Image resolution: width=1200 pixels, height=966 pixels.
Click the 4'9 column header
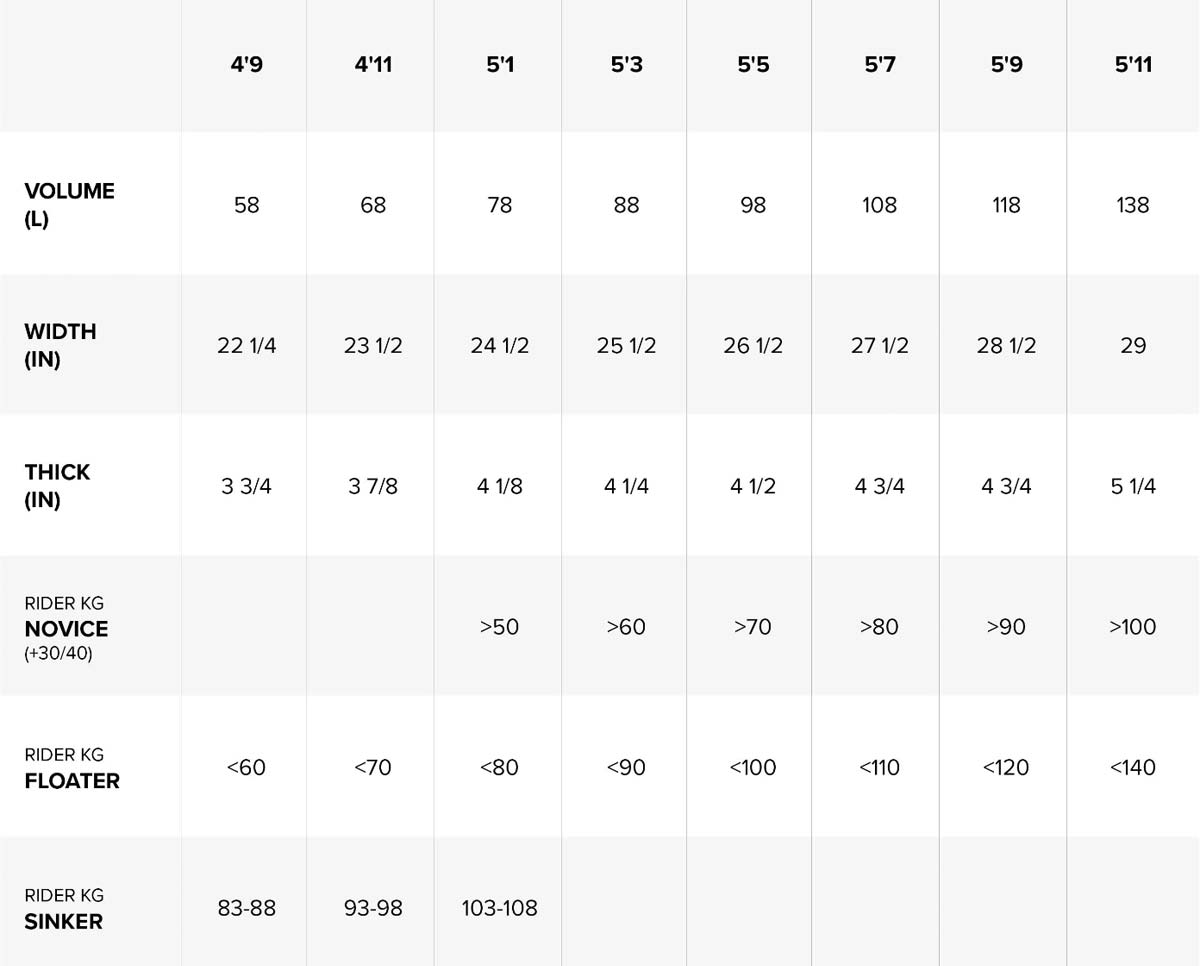point(246,65)
